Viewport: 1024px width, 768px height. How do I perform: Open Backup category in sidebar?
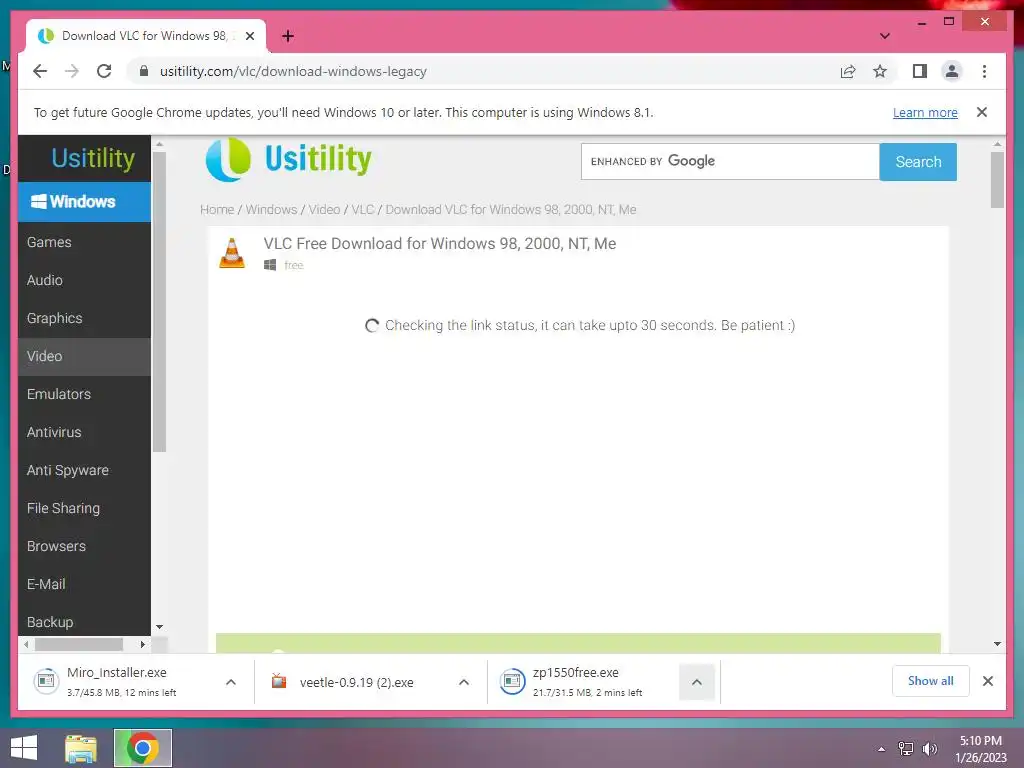[84, 622]
